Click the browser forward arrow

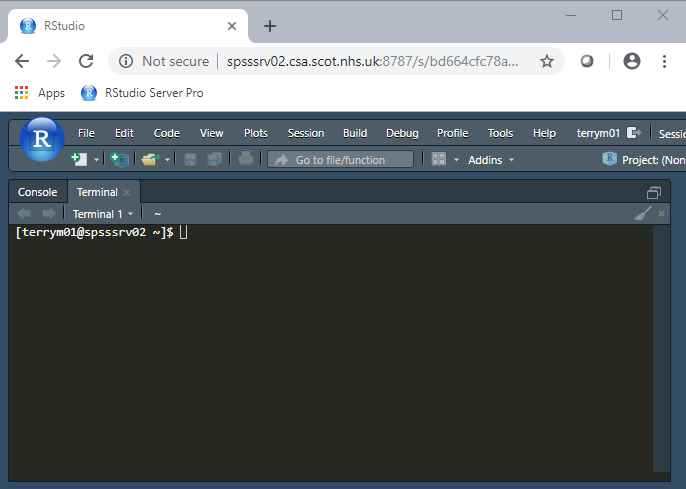pyautogui.click(x=54, y=61)
